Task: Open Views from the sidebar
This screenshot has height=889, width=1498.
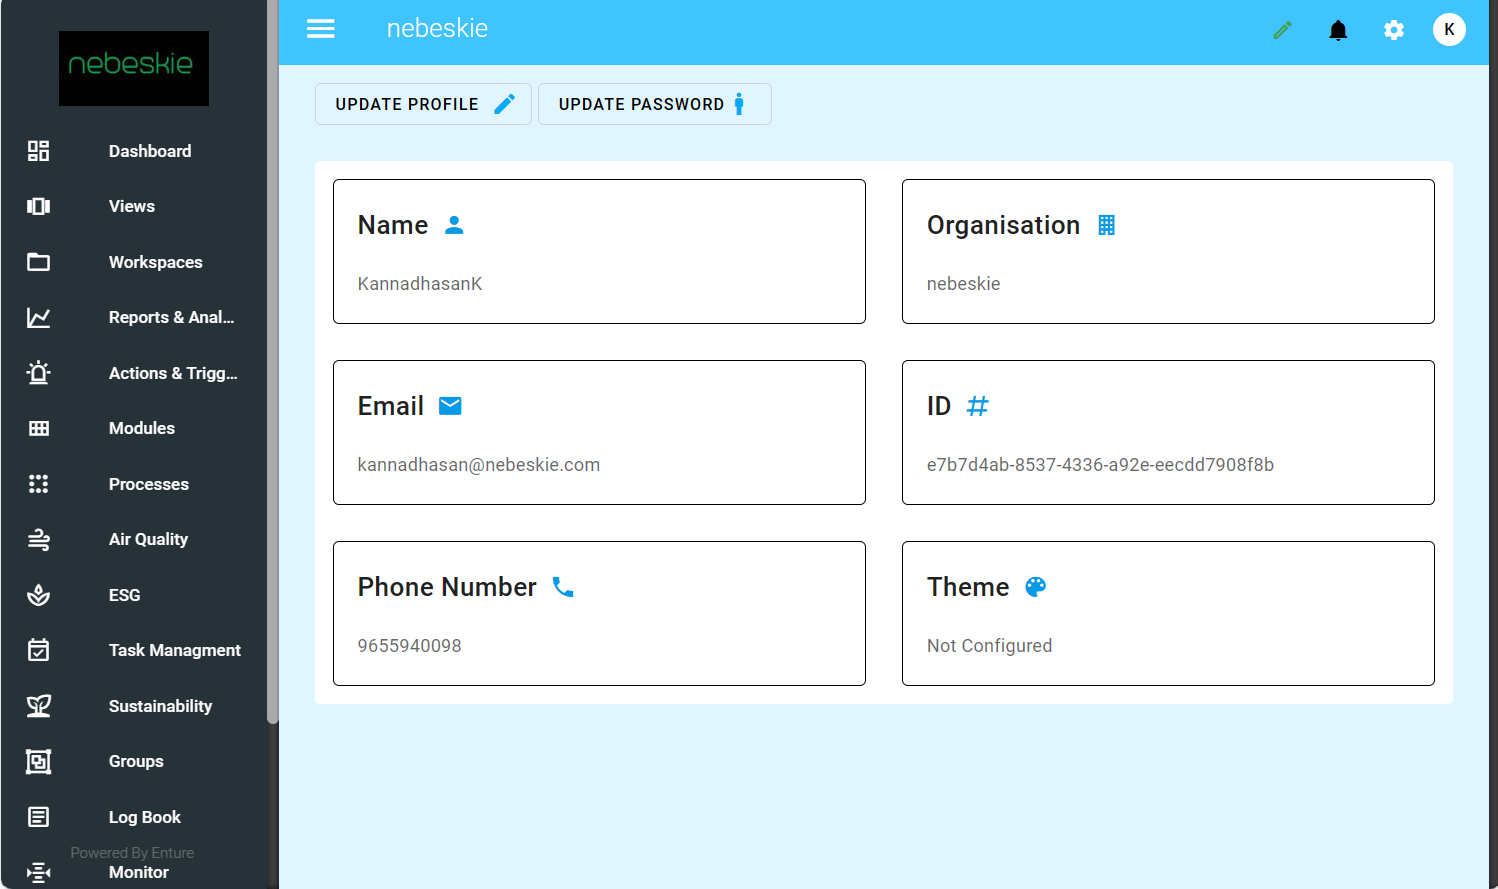Action: pyautogui.click(x=132, y=206)
